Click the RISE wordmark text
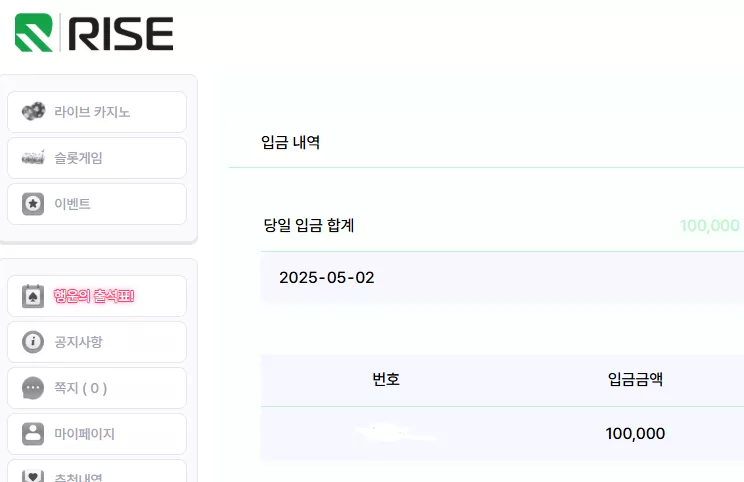The image size is (744, 482). pos(121,33)
